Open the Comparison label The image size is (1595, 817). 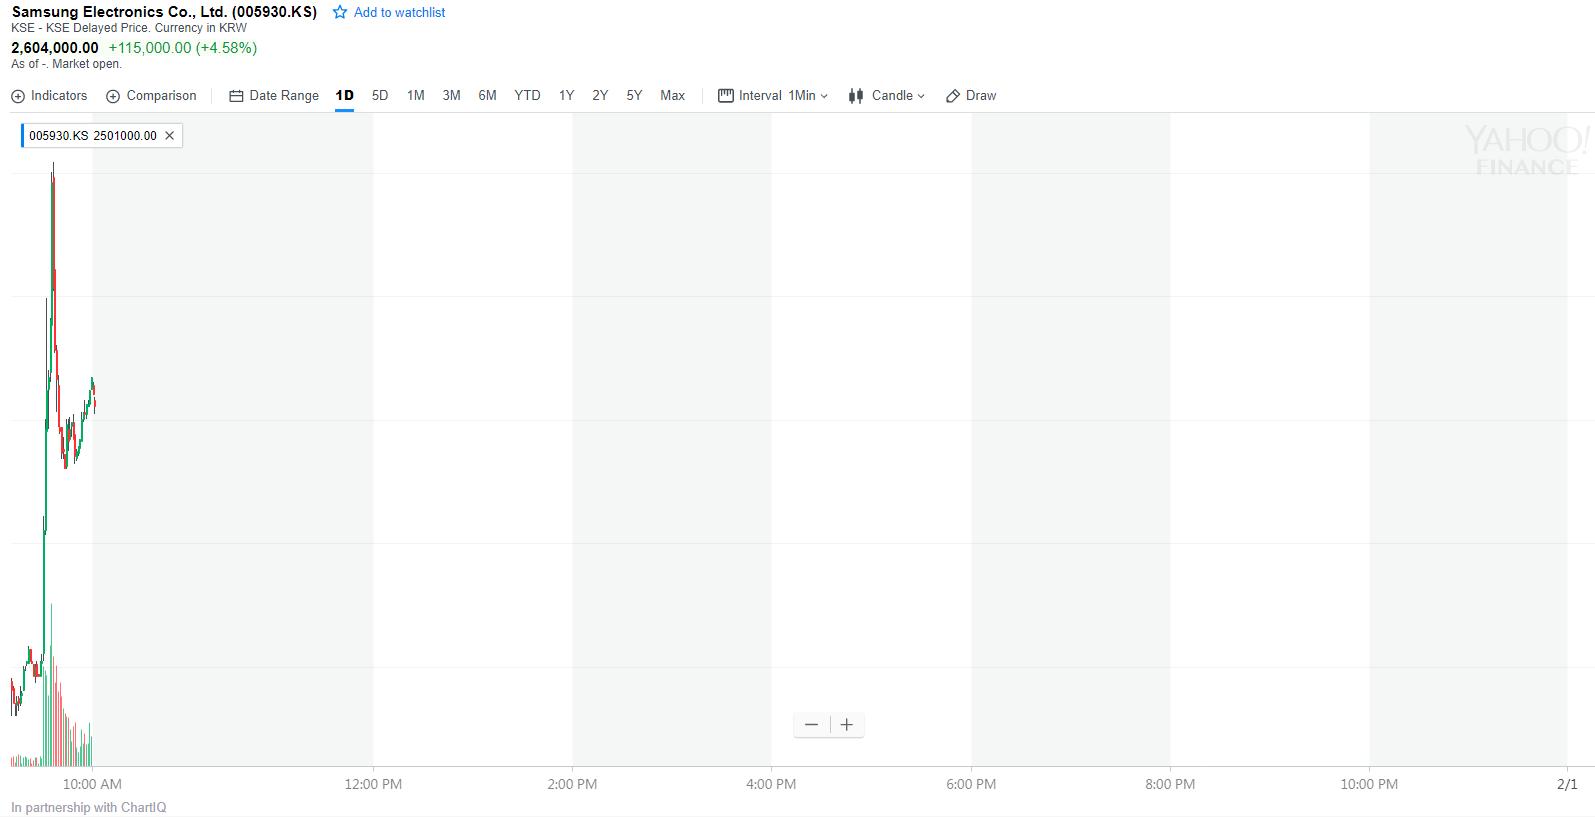[161, 96]
